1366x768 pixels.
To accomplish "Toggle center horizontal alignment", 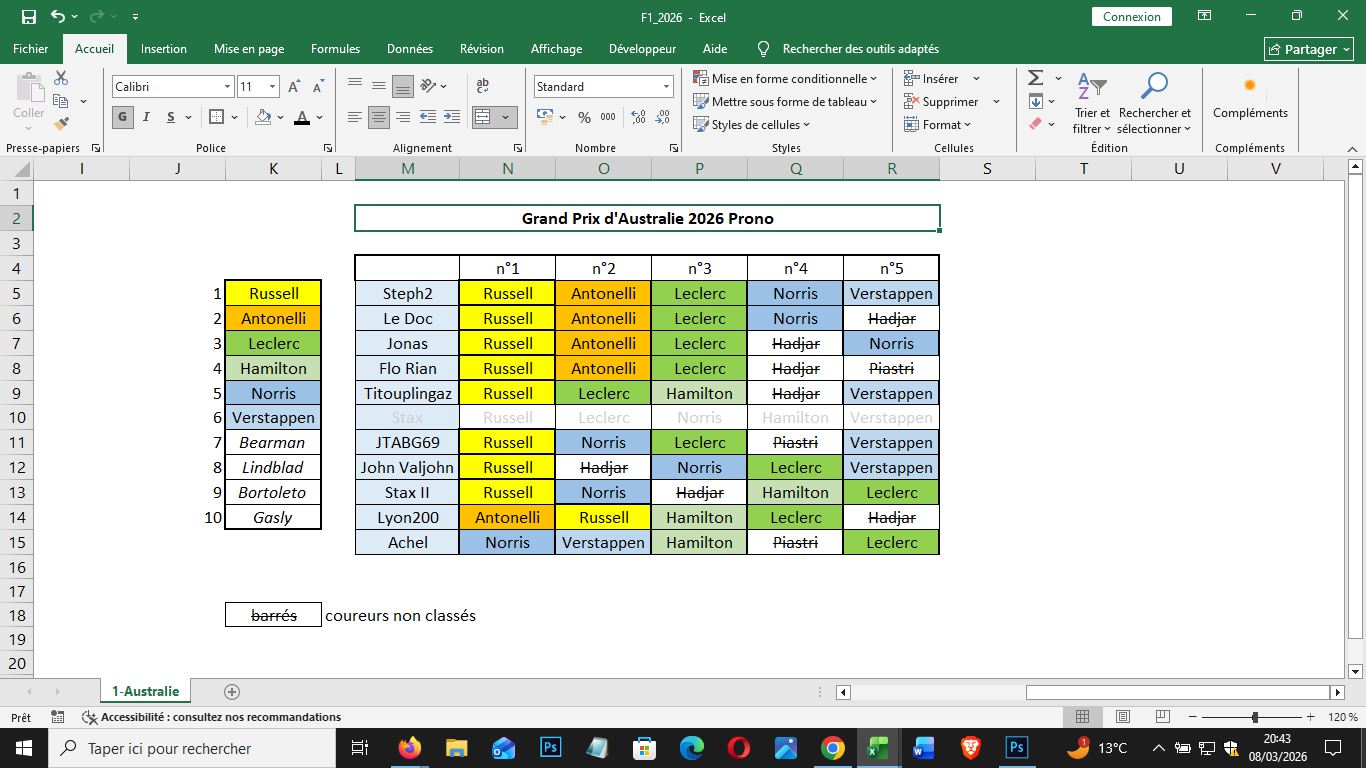I will pyautogui.click(x=379, y=117).
